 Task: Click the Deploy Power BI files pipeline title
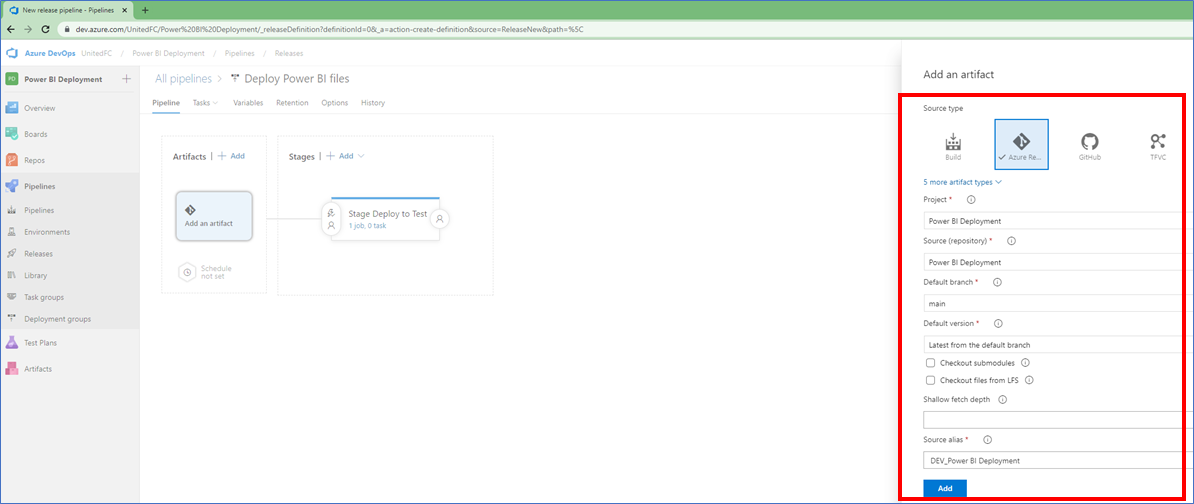[297, 79]
